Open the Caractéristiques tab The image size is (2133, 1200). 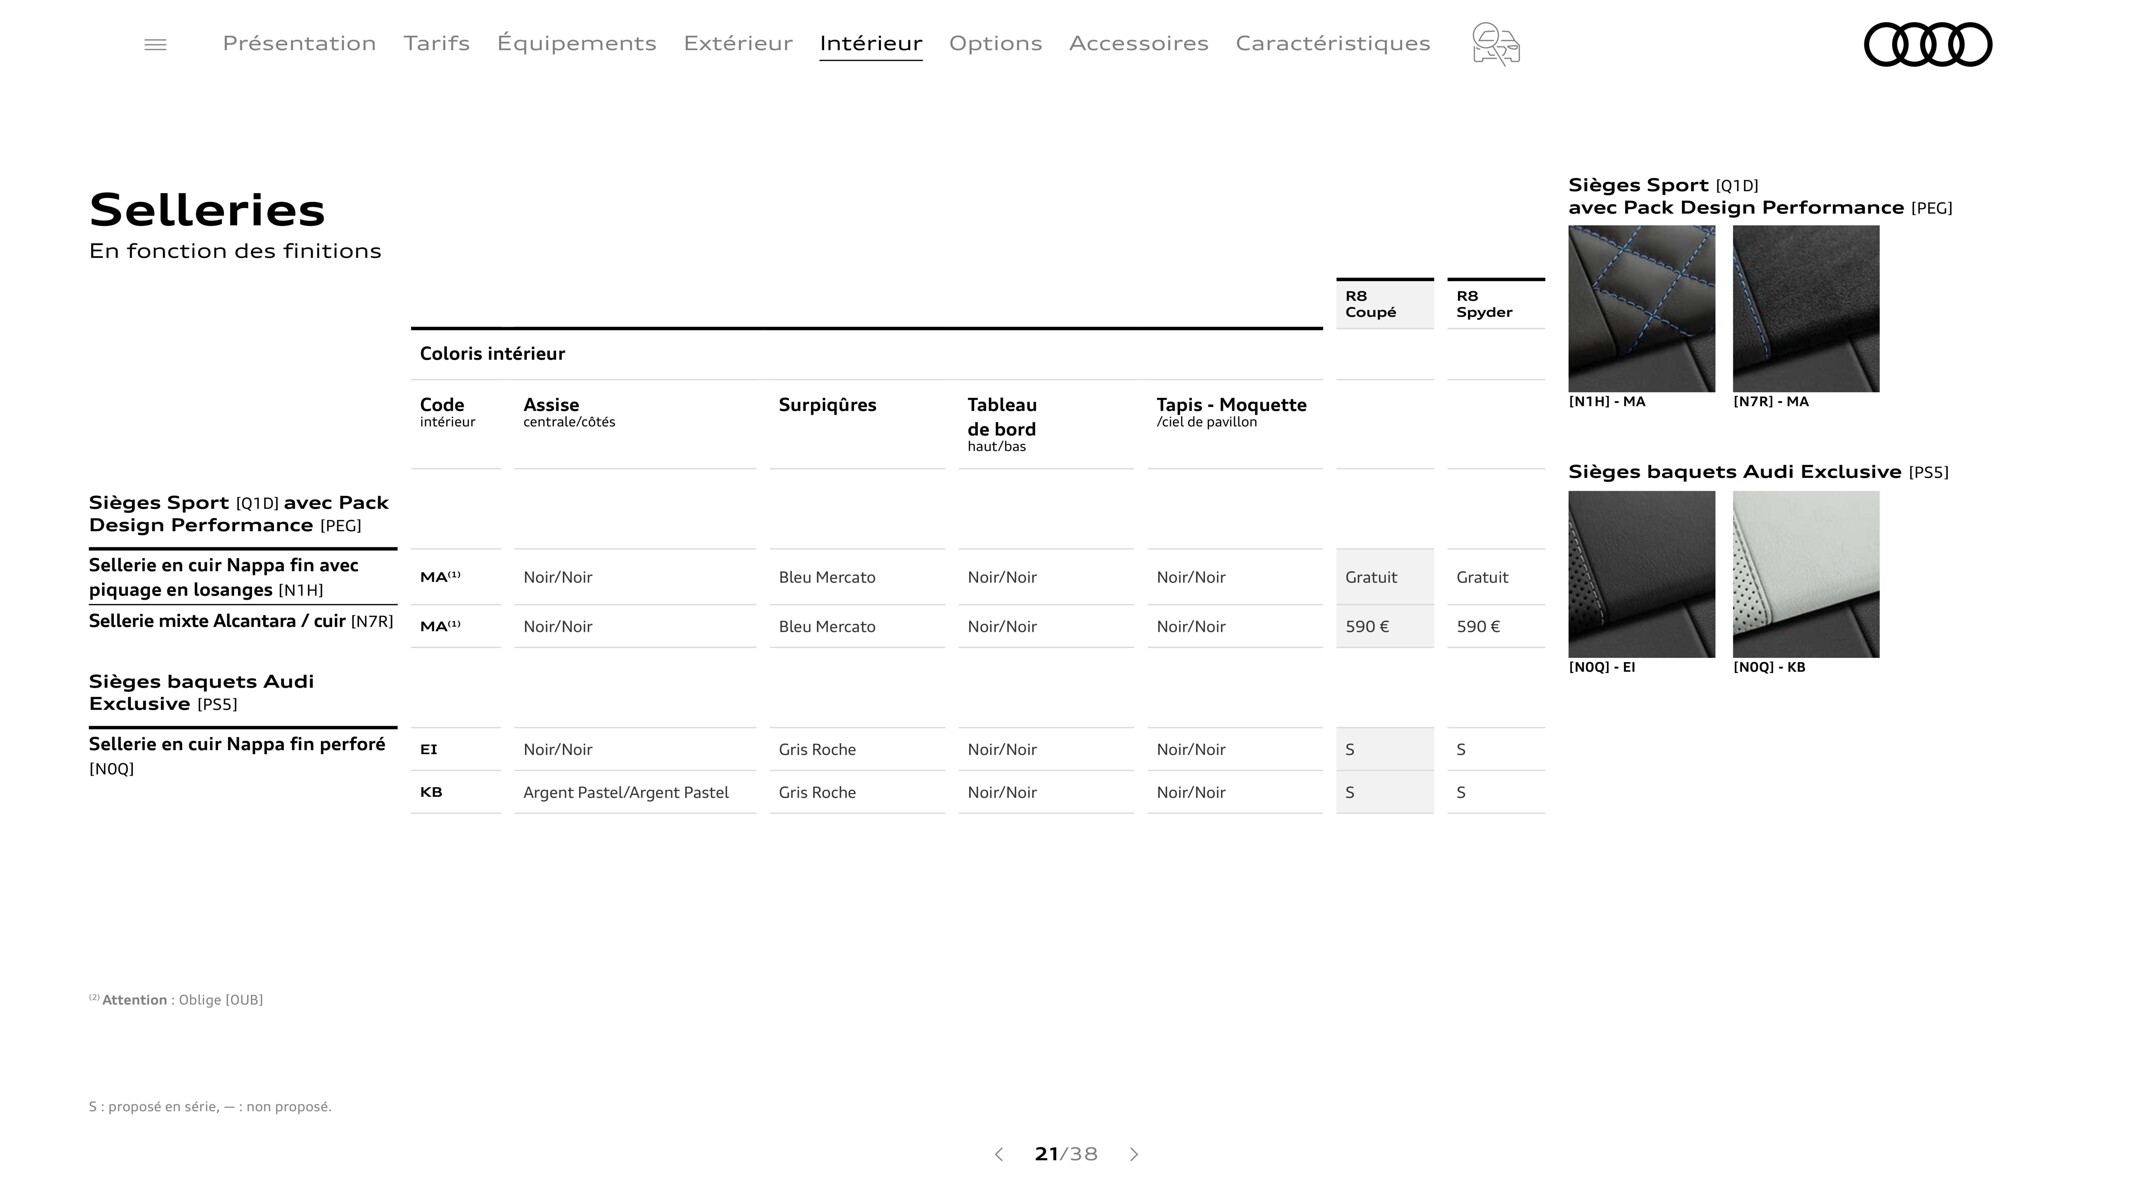1333,43
